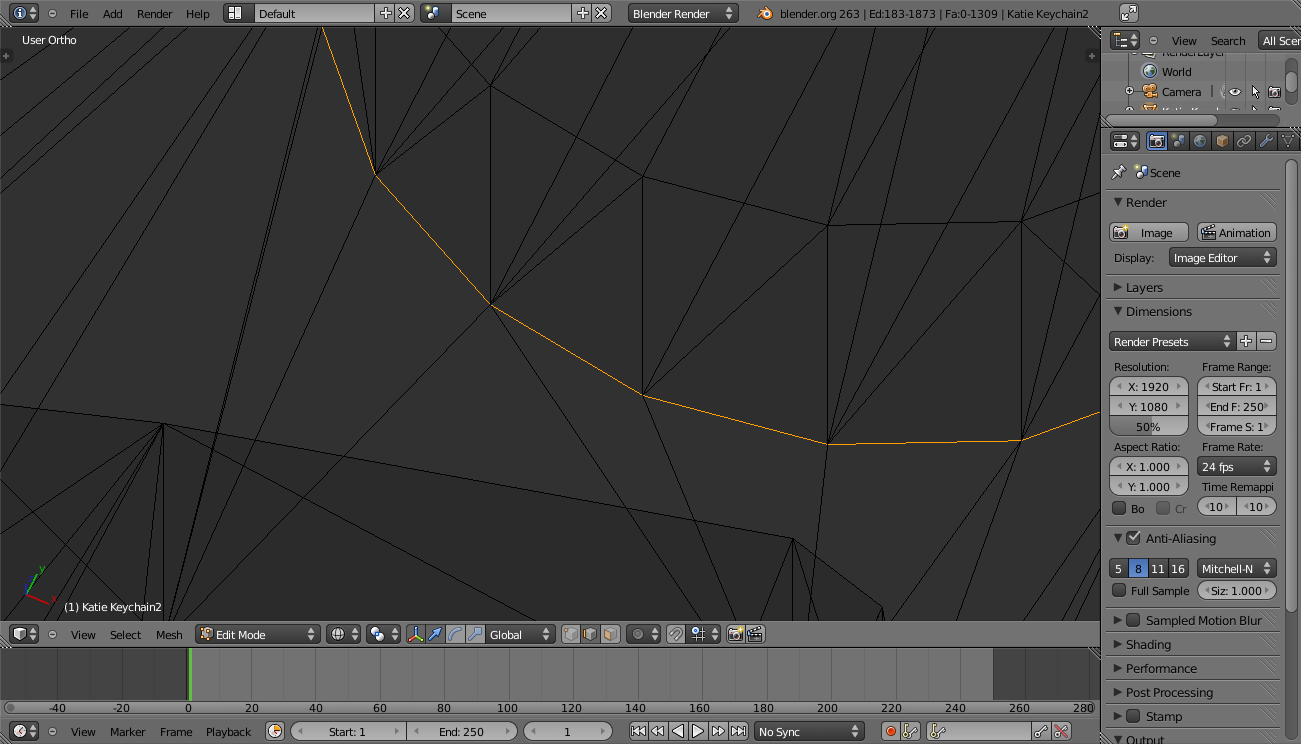
Task: Click the Image render button
Action: [x=1148, y=232]
